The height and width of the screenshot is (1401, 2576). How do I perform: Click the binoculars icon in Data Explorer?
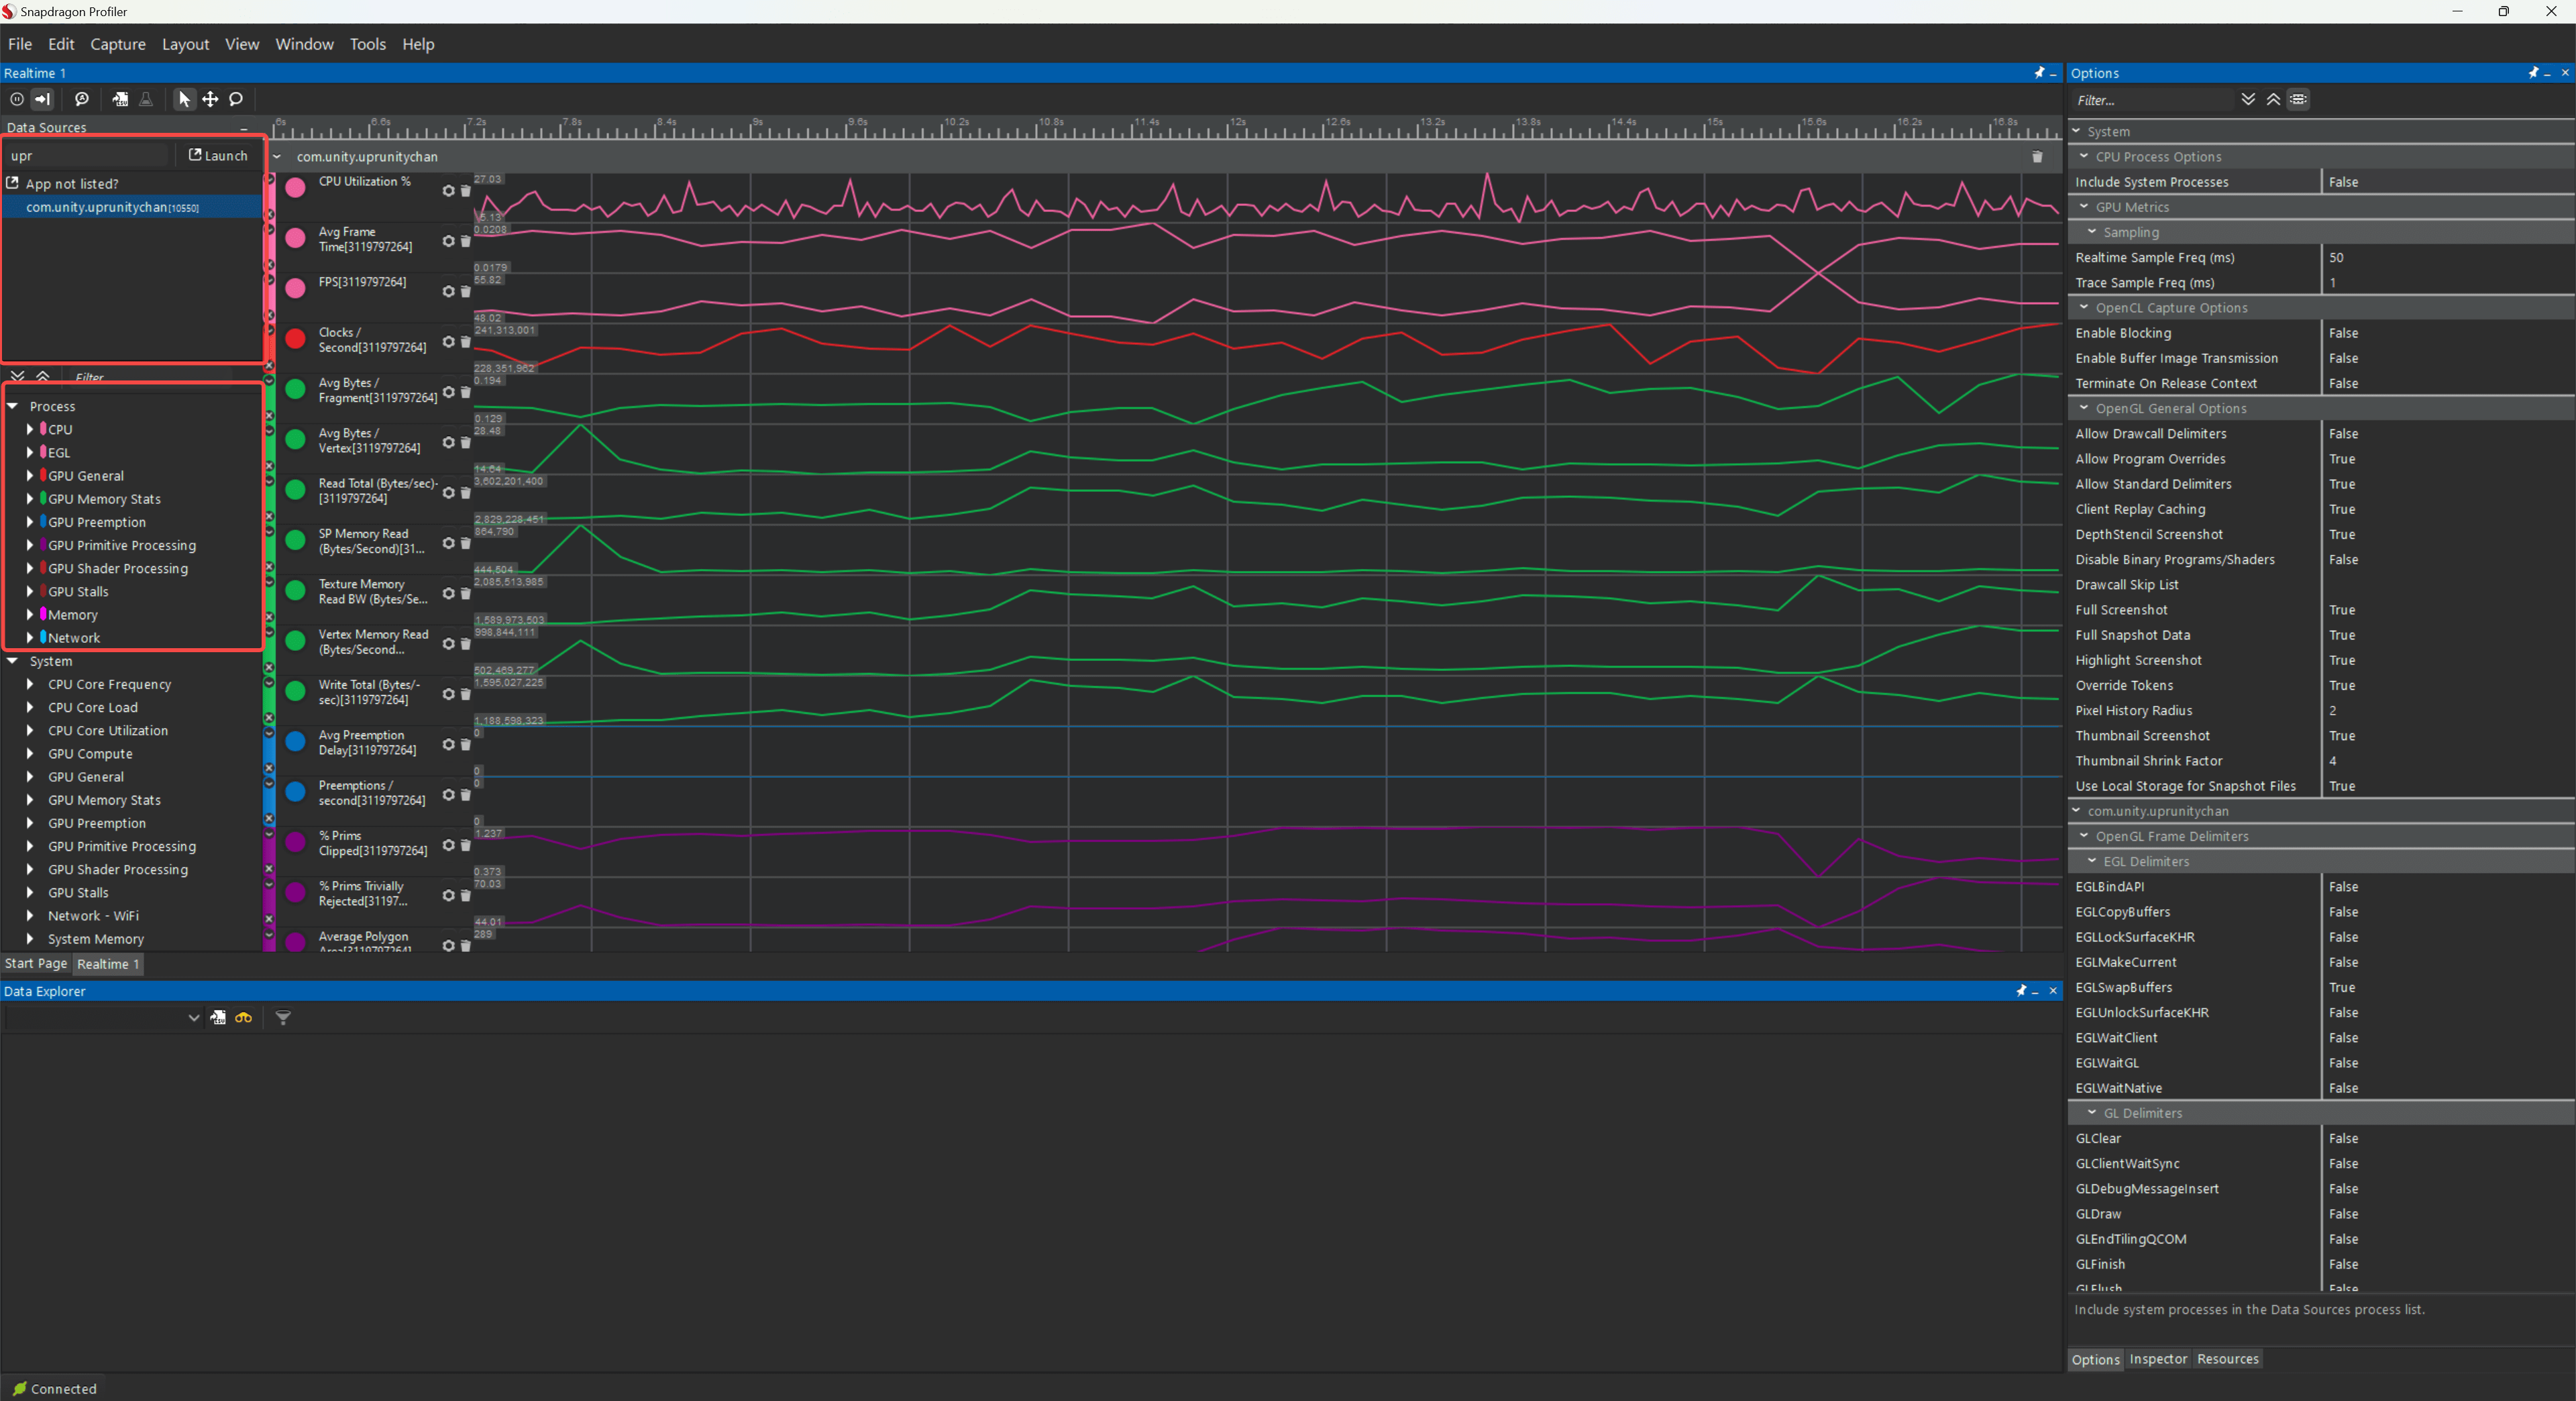pos(243,1018)
